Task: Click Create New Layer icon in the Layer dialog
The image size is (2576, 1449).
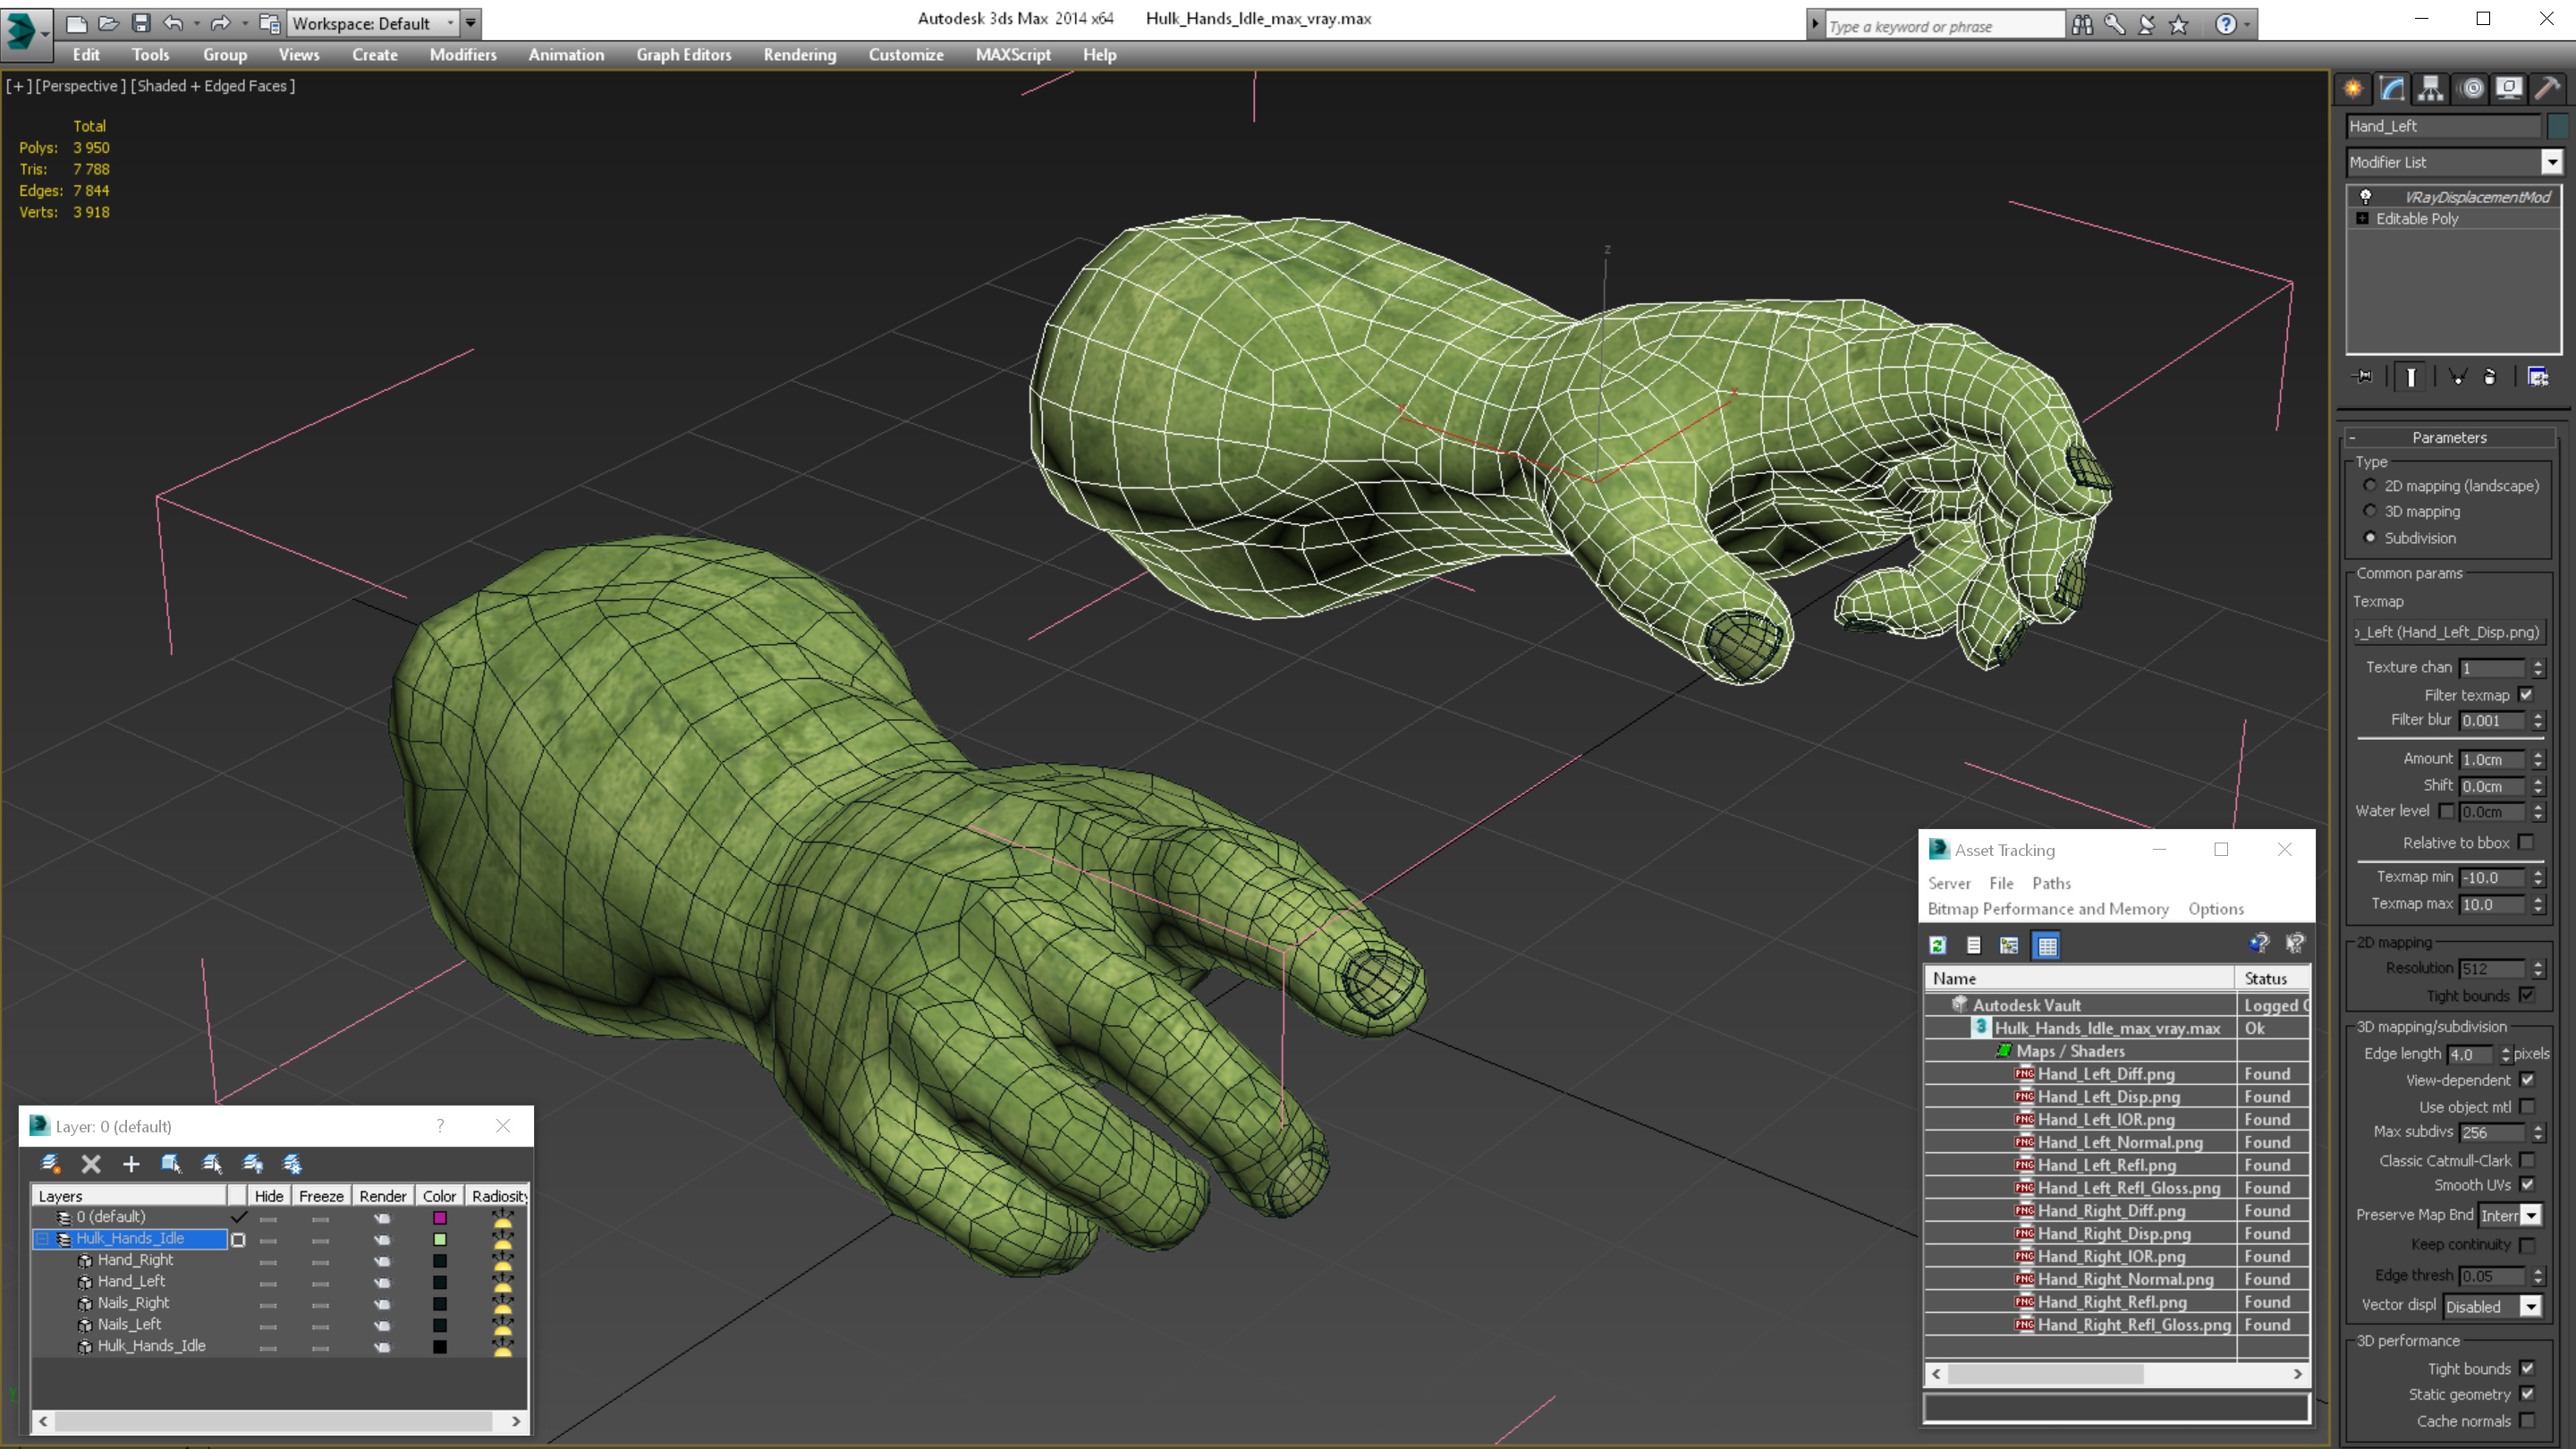Action: tap(50, 1164)
